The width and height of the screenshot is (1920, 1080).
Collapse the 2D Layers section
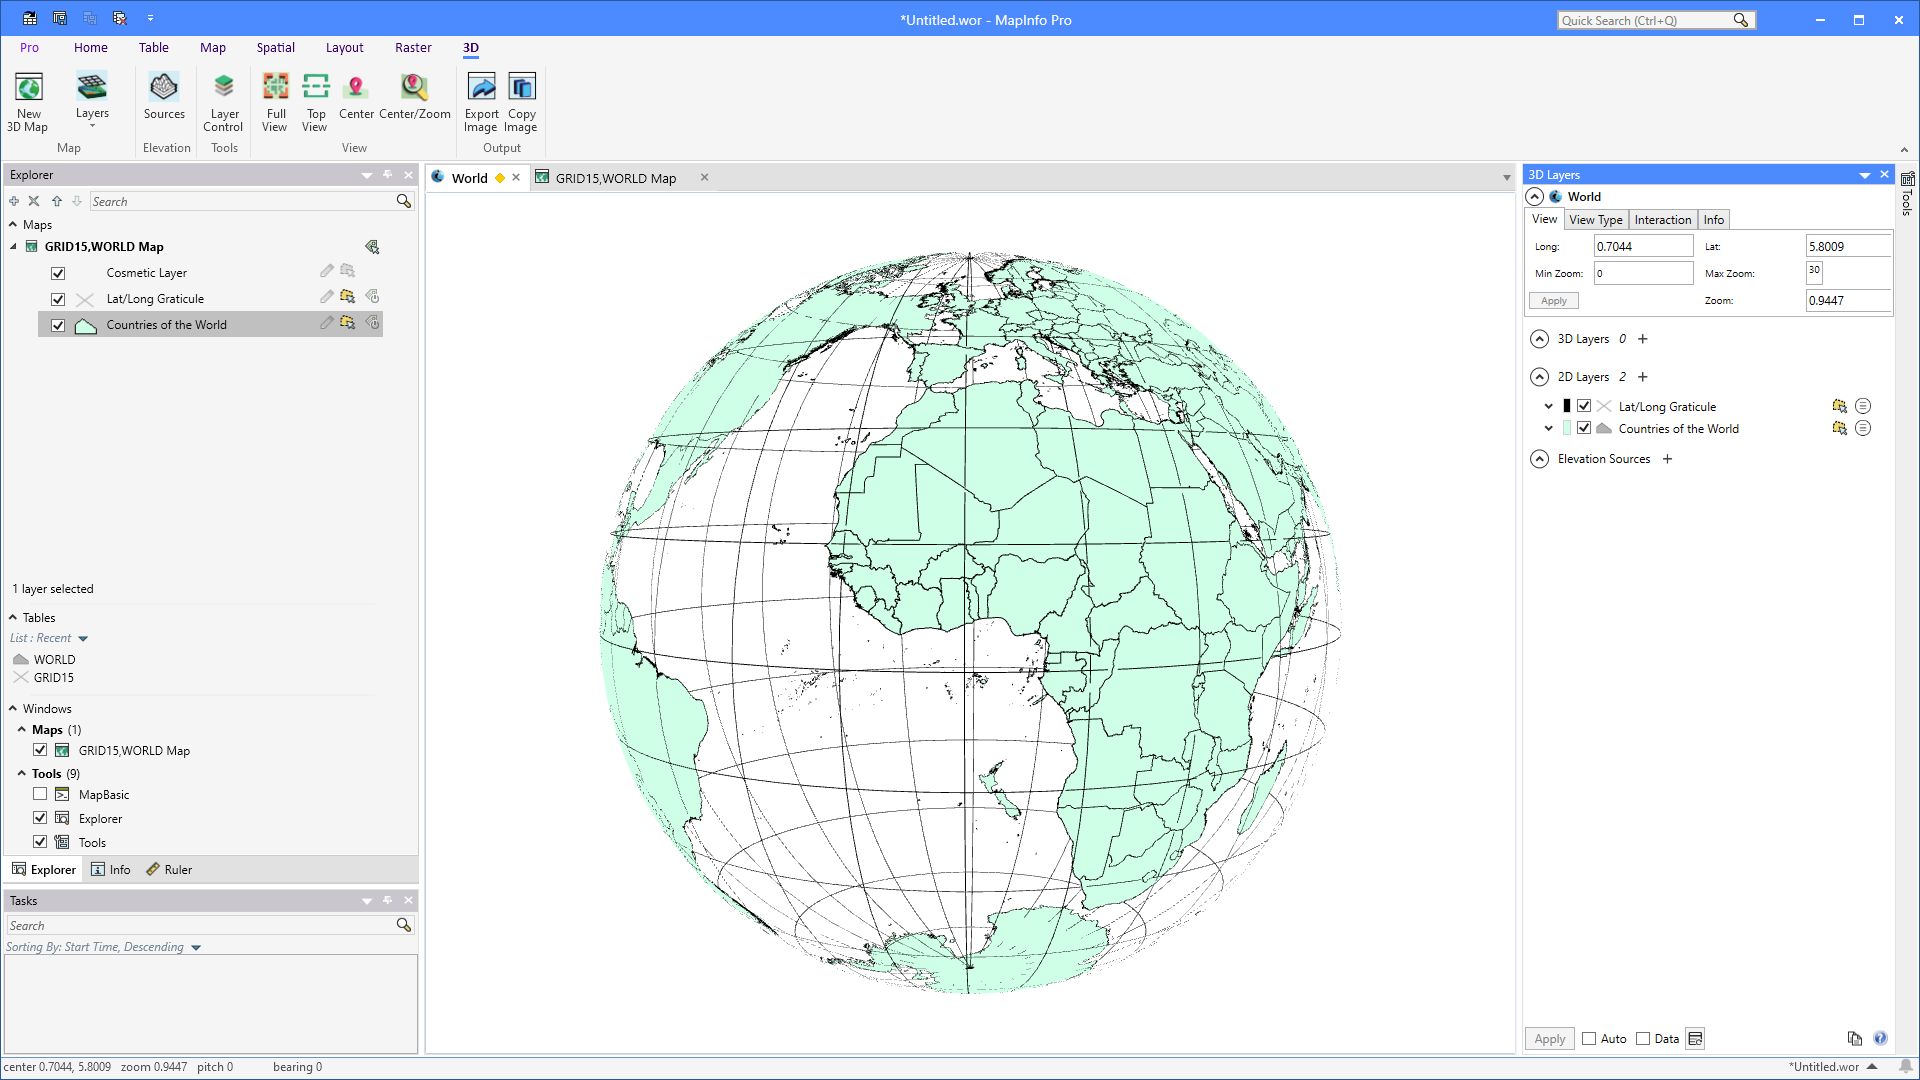coord(1539,377)
